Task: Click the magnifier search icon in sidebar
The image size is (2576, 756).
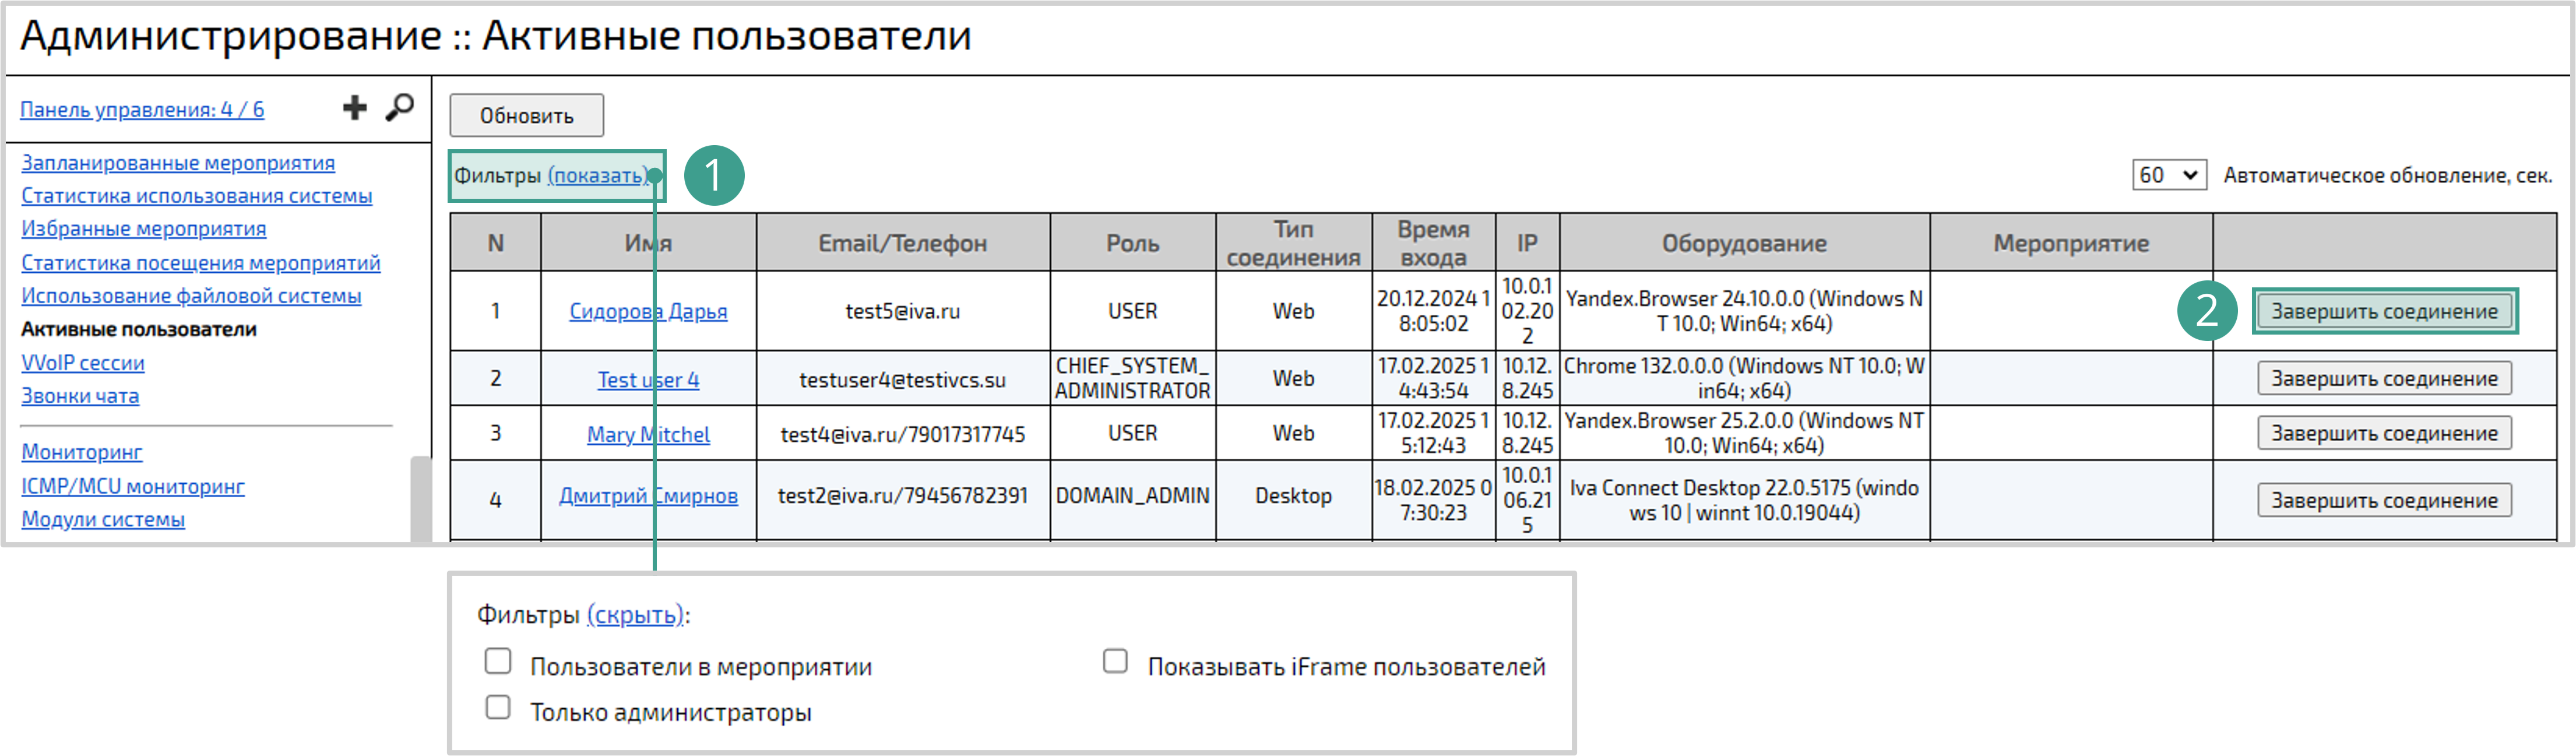Action: click(x=400, y=107)
